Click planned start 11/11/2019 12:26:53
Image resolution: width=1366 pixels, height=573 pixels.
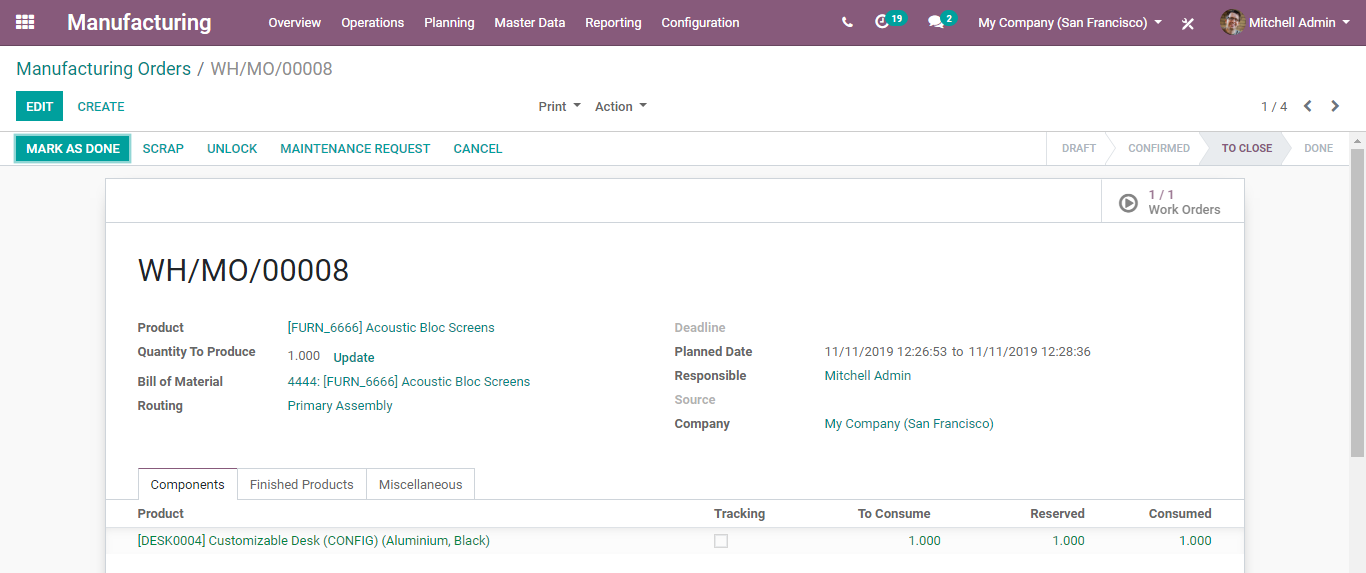(x=885, y=351)
